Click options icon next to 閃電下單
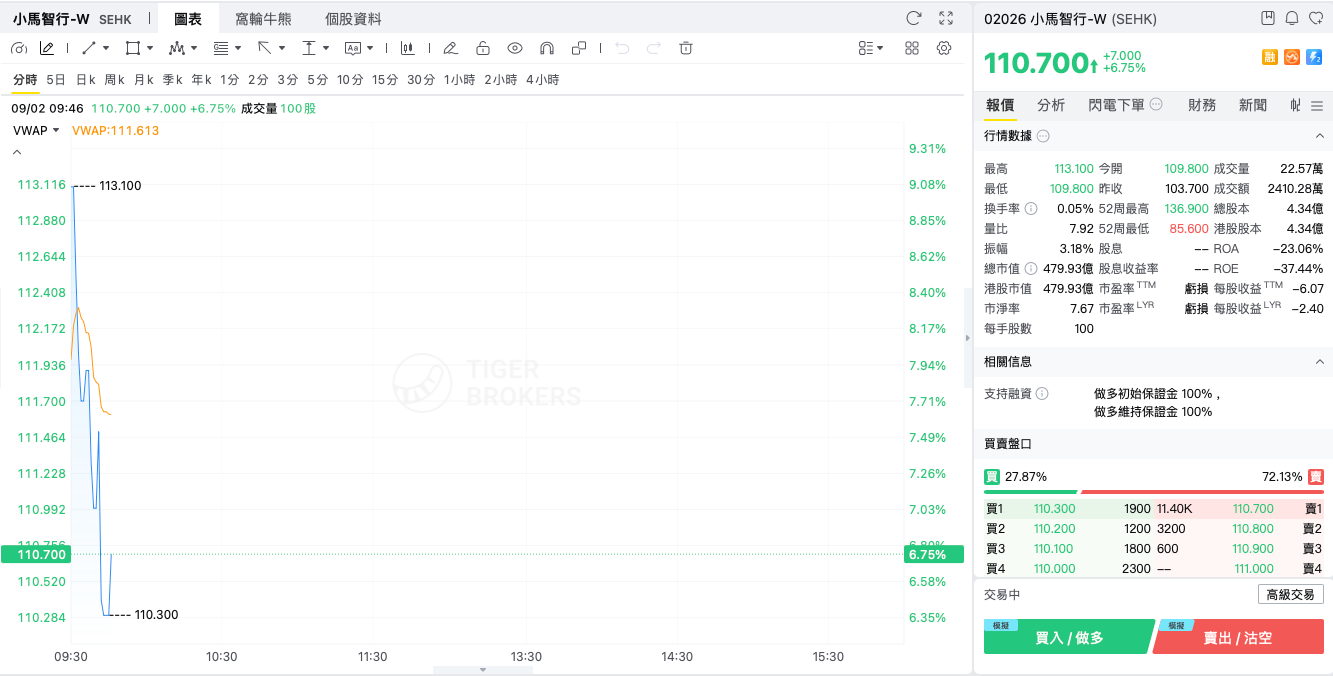This screenshot has height=676, width=1333. tap(1156, 105)
